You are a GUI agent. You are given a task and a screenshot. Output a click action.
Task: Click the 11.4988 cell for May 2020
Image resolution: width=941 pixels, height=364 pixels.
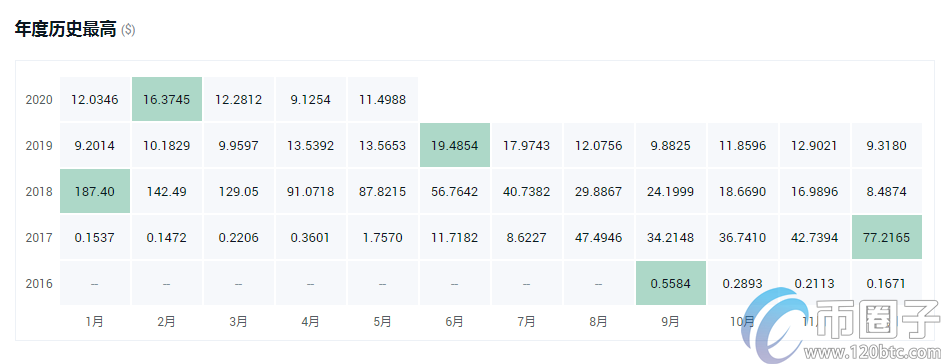tap(382, 99)
